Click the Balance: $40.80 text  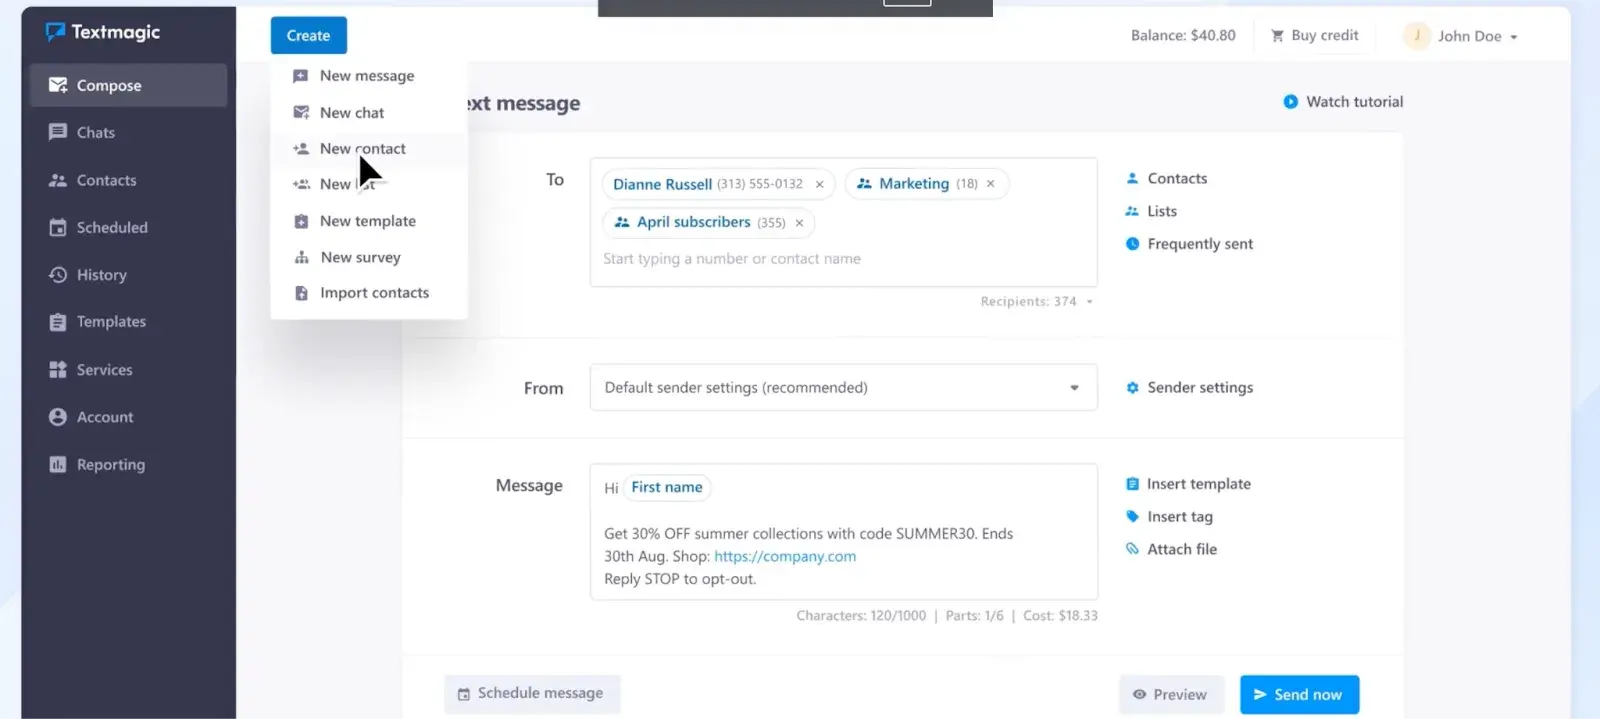click(x=1183, y=36)
